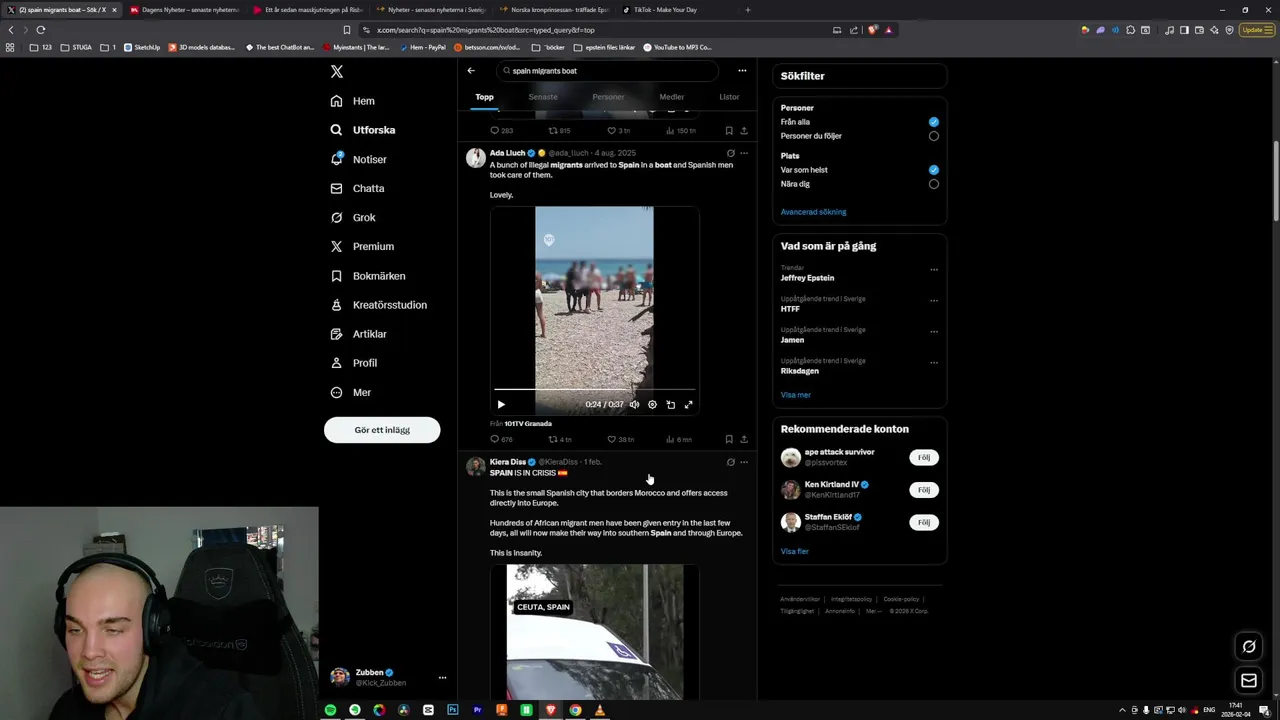Open Photoshop from the taskbar

tap(452, 710)
